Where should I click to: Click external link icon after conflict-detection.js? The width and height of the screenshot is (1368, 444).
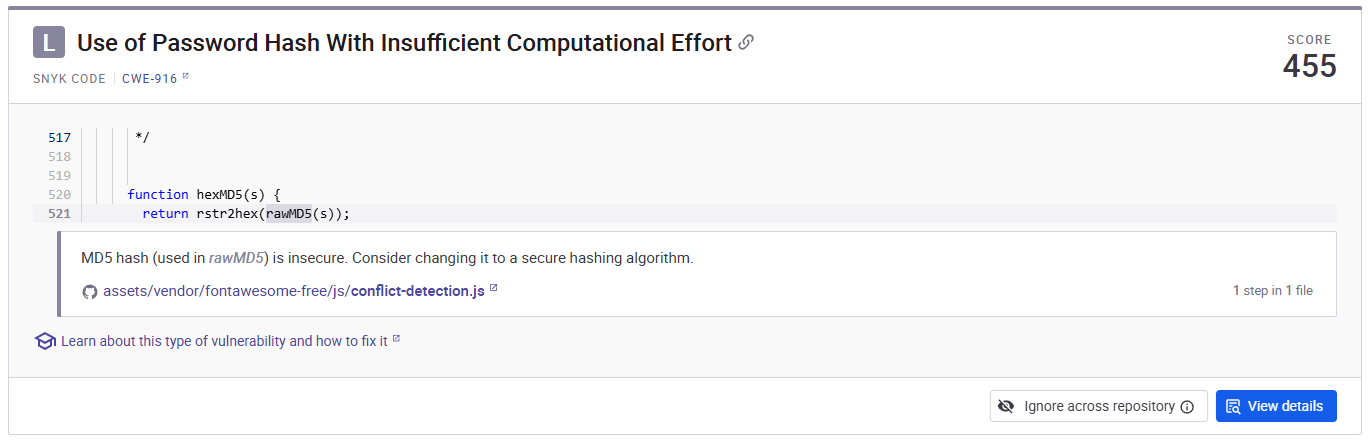pyautogui.click(x=493, y=290)
